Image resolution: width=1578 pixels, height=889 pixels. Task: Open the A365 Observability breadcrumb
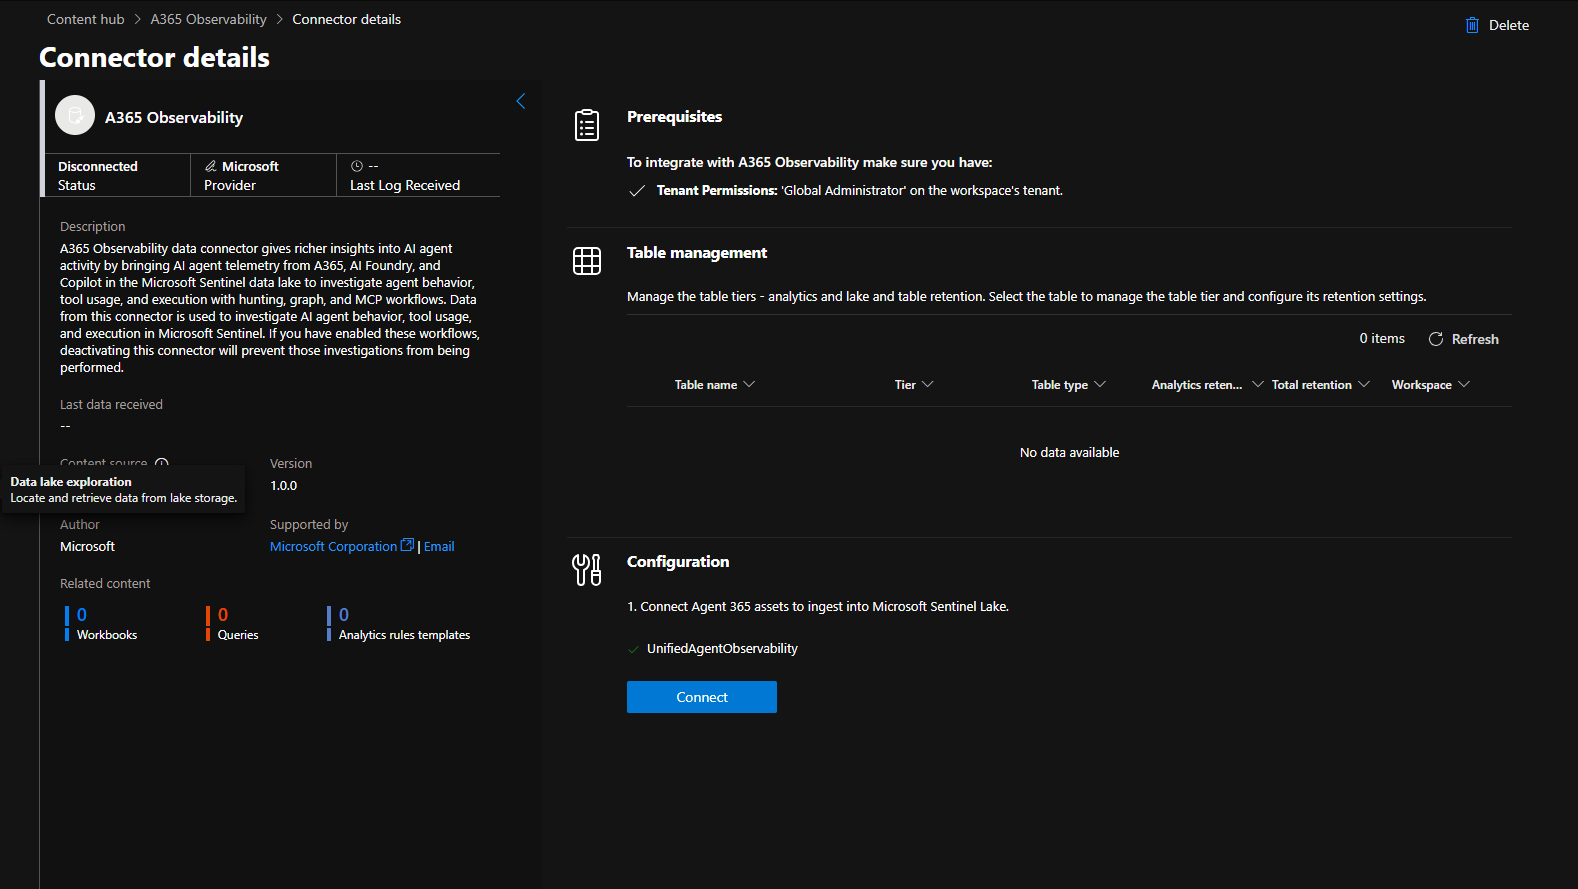tap(209, 19)
